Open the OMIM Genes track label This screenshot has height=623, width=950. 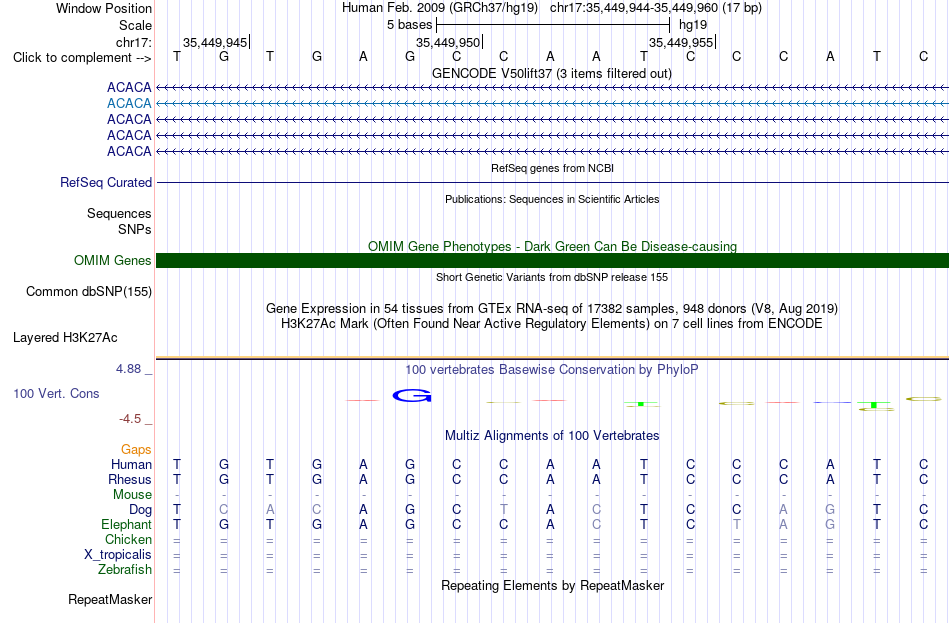(x=113, y=261)
